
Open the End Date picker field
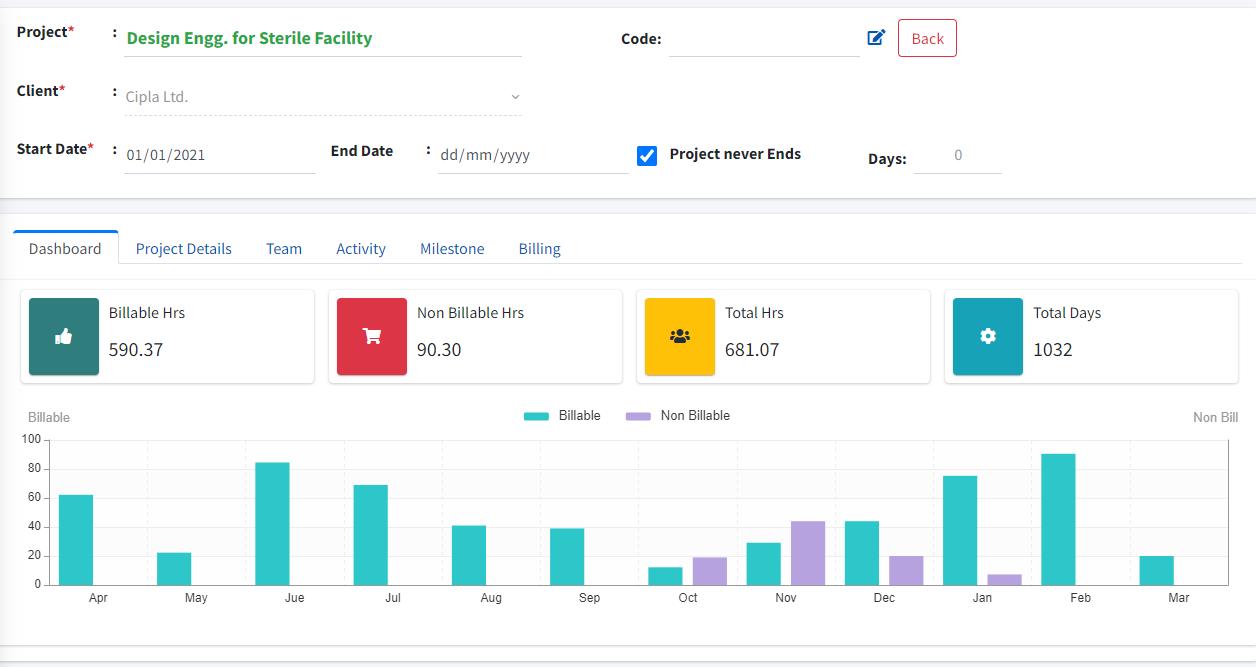click(533, 155)
